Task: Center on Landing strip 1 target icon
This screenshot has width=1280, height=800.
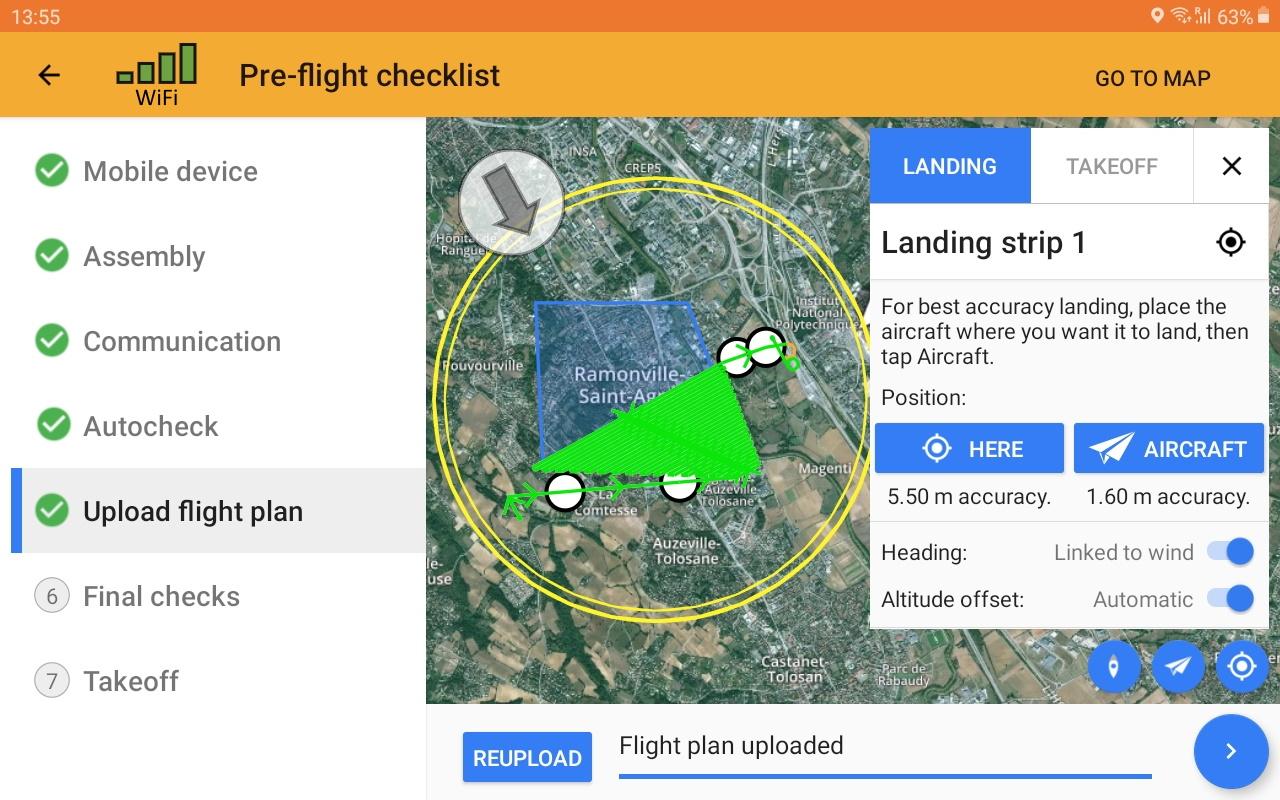Action: pyautogui.click(x=1230, y=242)
